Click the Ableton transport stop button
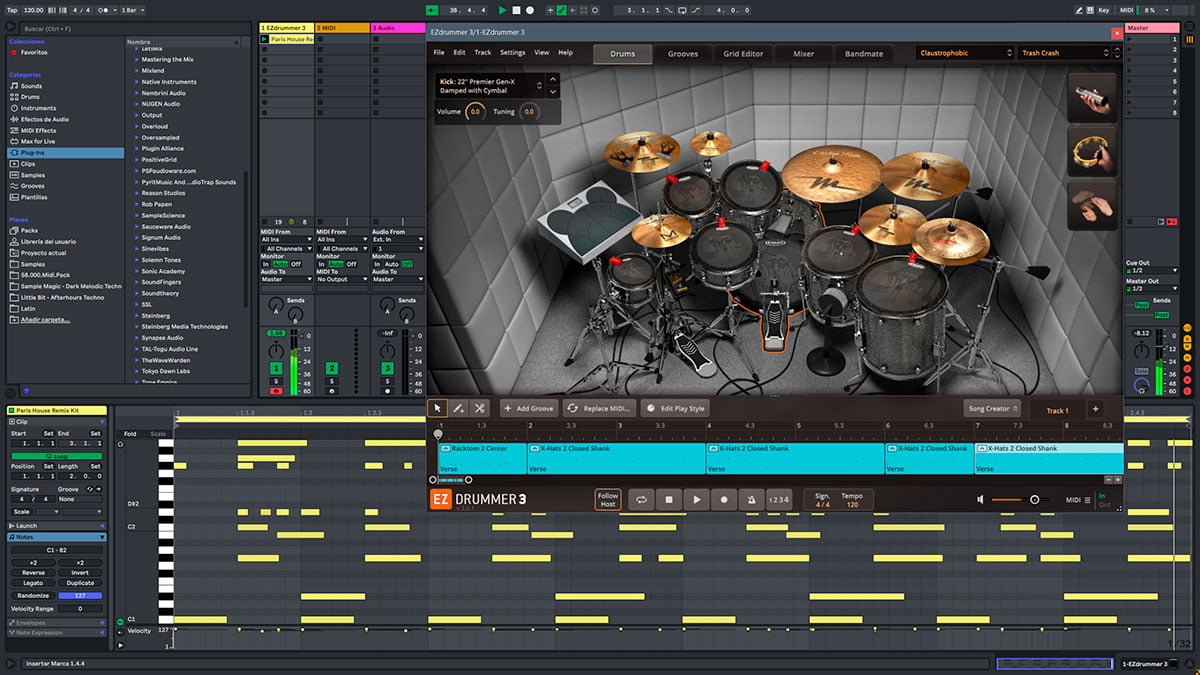The width and height of the screenshot is (1200, 675). point(516,10)
